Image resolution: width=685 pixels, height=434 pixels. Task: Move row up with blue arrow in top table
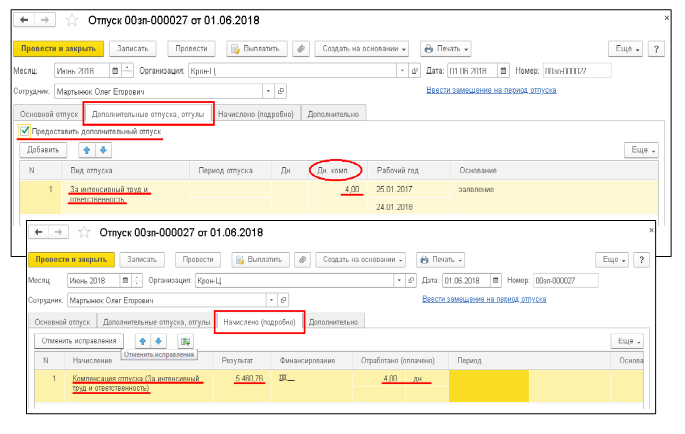[x=85, y=150]
